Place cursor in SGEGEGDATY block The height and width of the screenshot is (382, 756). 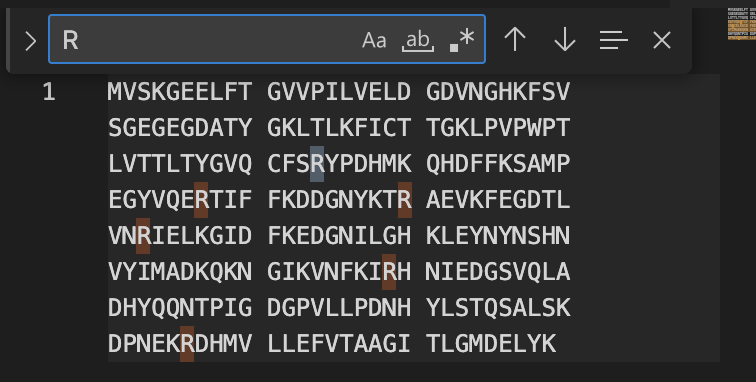click(x=180, y=128)
